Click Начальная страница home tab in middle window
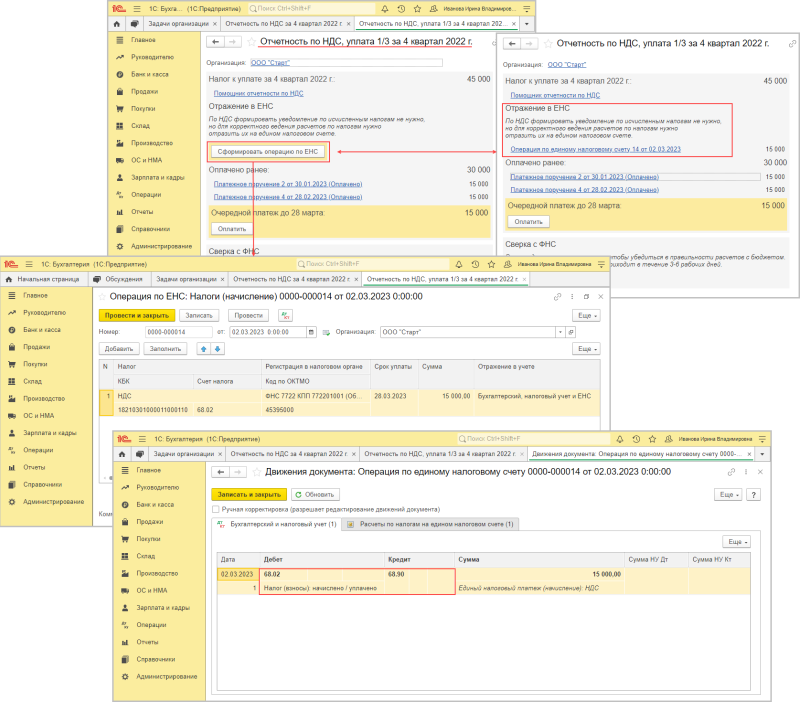The width and height of the screenshot is (800, 702). click(43, 279)
